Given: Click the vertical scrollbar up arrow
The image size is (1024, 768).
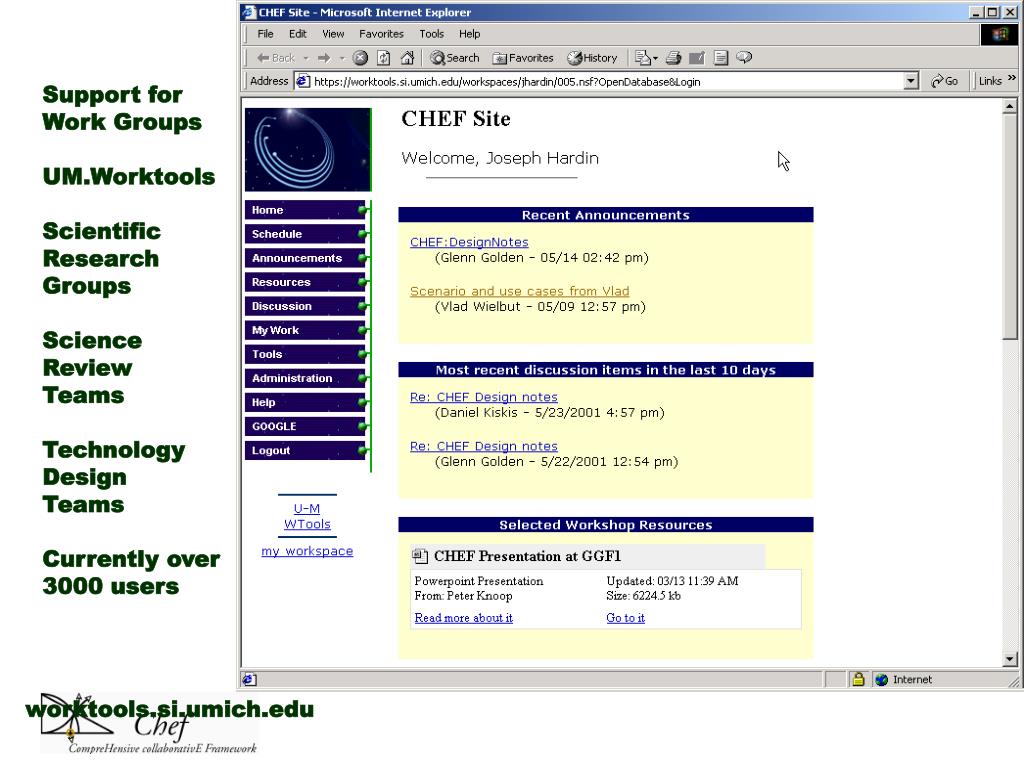Looking at the screenshot, I should coord(1010,106).
